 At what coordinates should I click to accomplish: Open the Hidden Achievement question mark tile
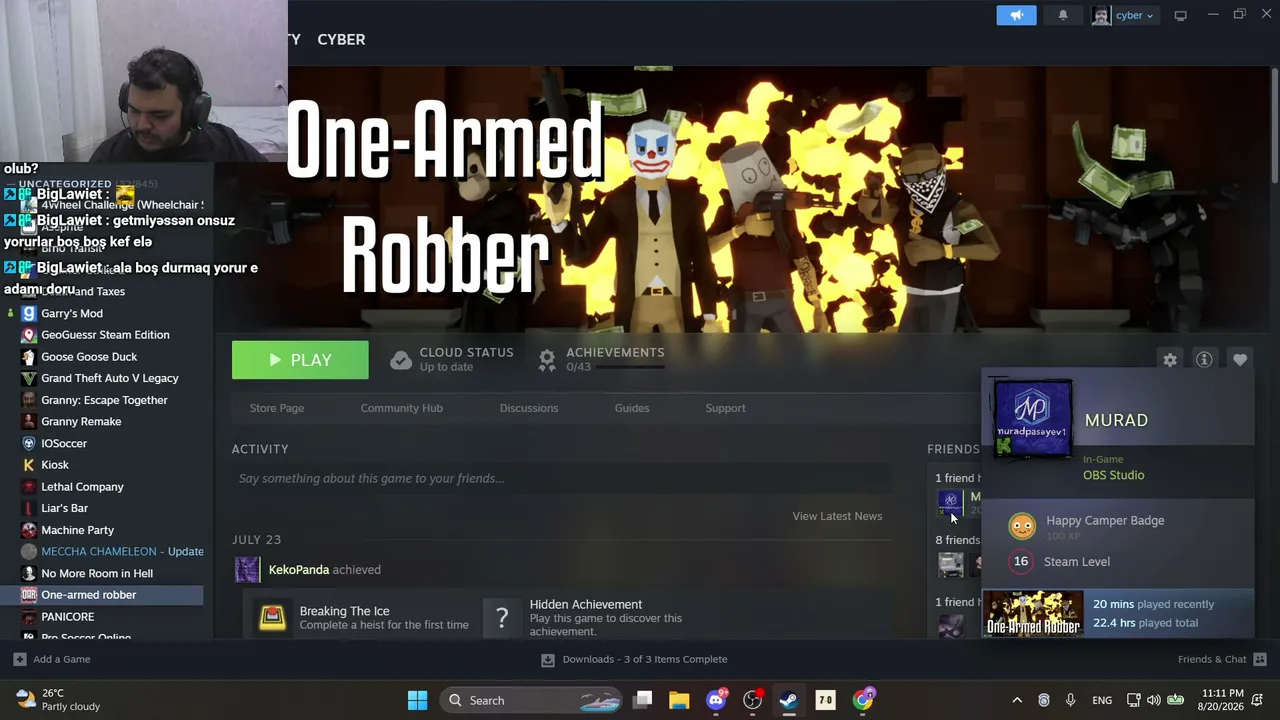coord(502,618)
